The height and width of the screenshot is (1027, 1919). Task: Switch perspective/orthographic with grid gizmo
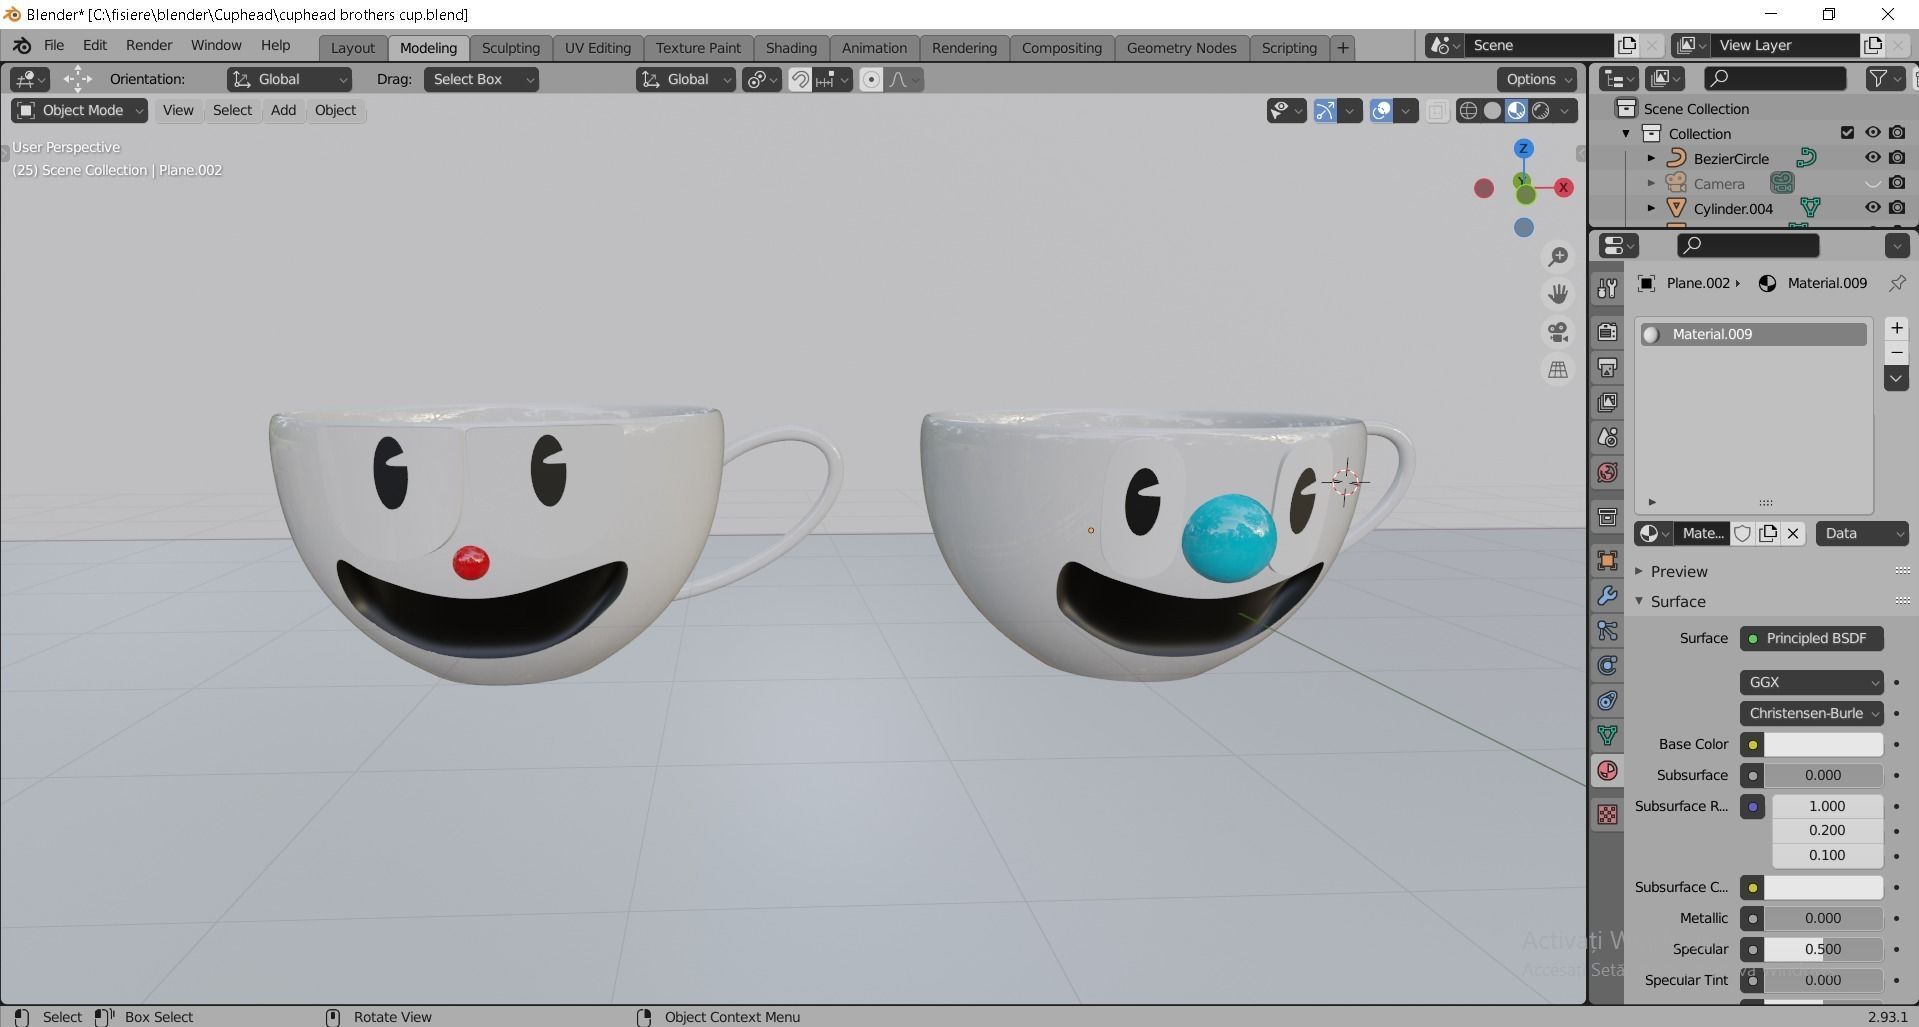[1558, 370]
